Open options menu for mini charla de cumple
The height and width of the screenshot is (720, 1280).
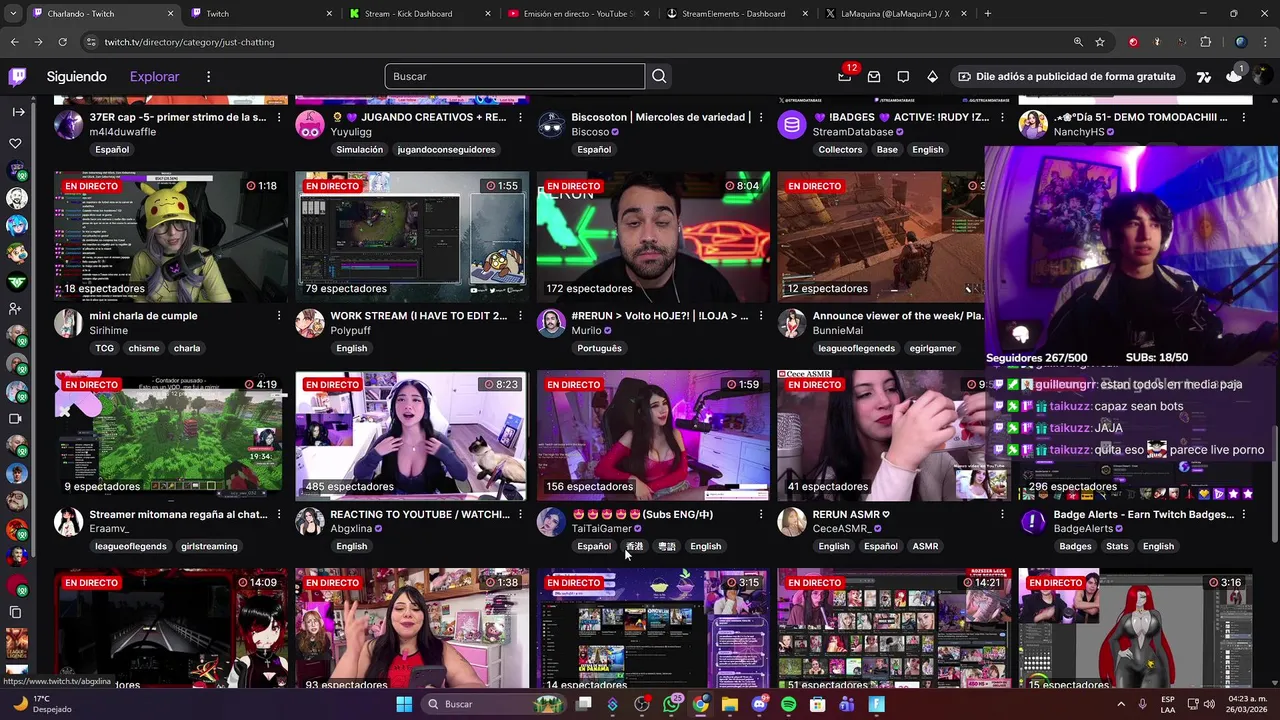click(x=279, y=316)
